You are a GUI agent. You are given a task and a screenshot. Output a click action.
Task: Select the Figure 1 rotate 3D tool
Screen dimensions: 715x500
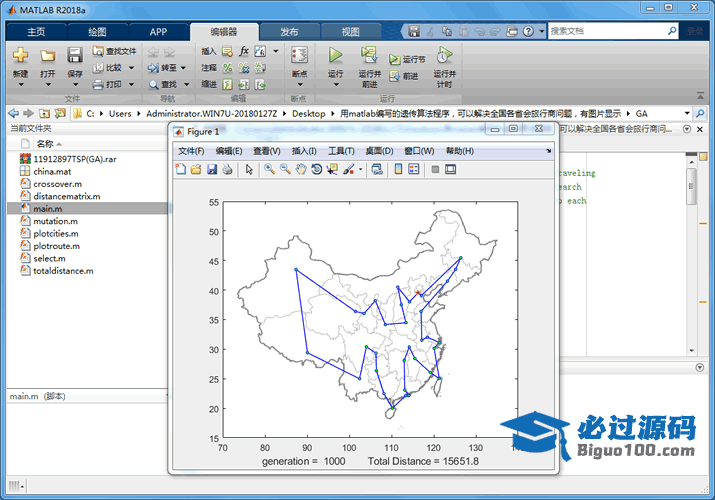point(316,170)
